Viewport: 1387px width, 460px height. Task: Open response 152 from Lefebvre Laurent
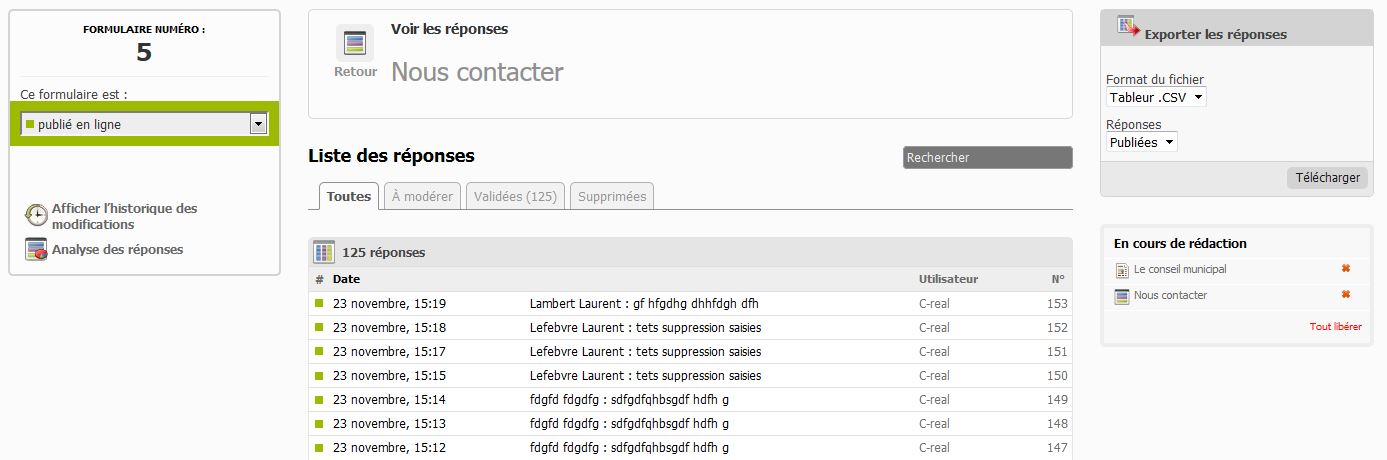(645, 328)
